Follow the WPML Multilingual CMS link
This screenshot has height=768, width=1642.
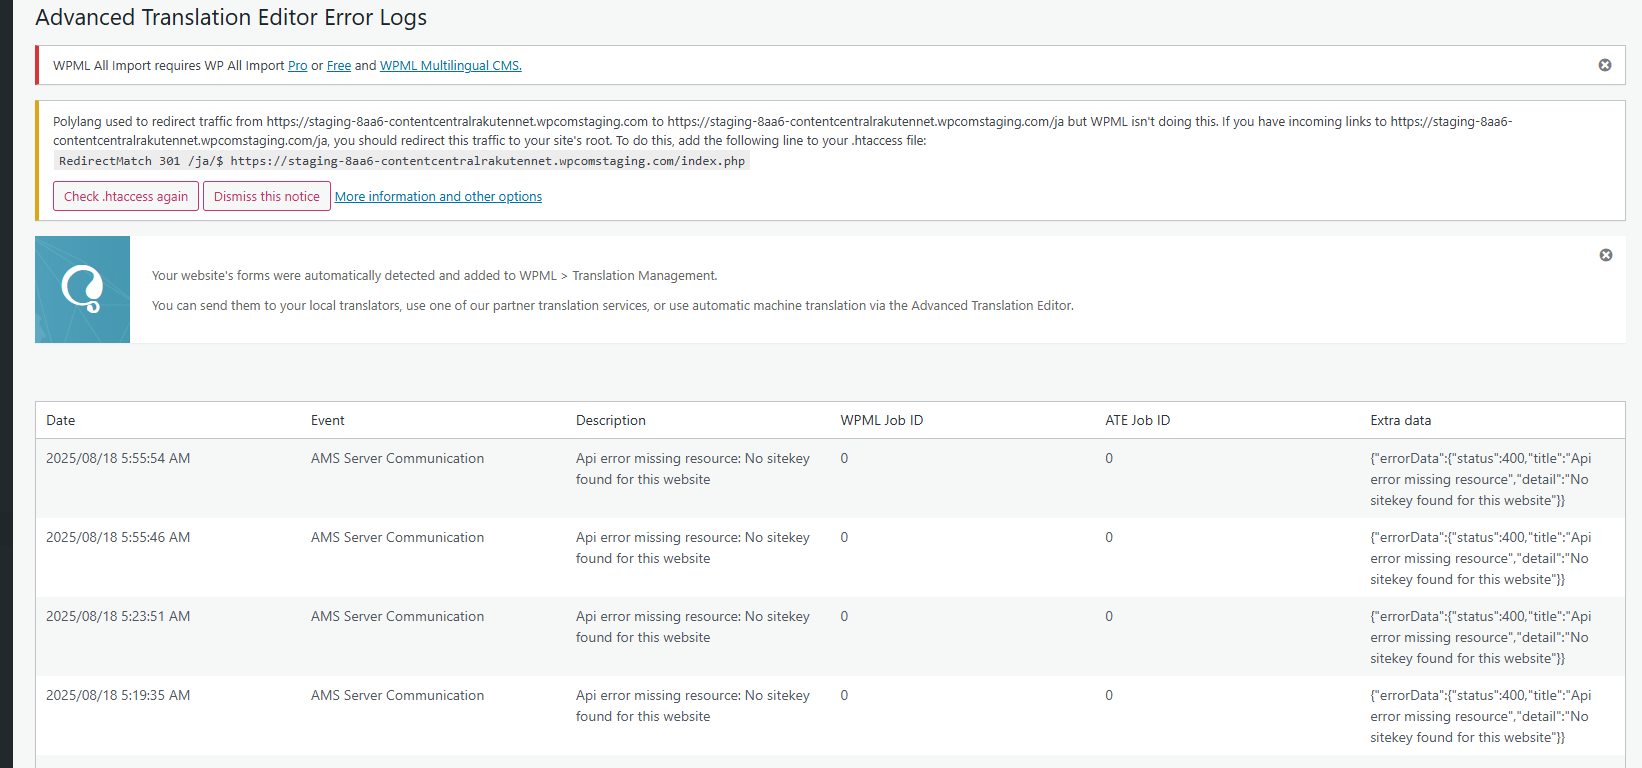[450, 66]
